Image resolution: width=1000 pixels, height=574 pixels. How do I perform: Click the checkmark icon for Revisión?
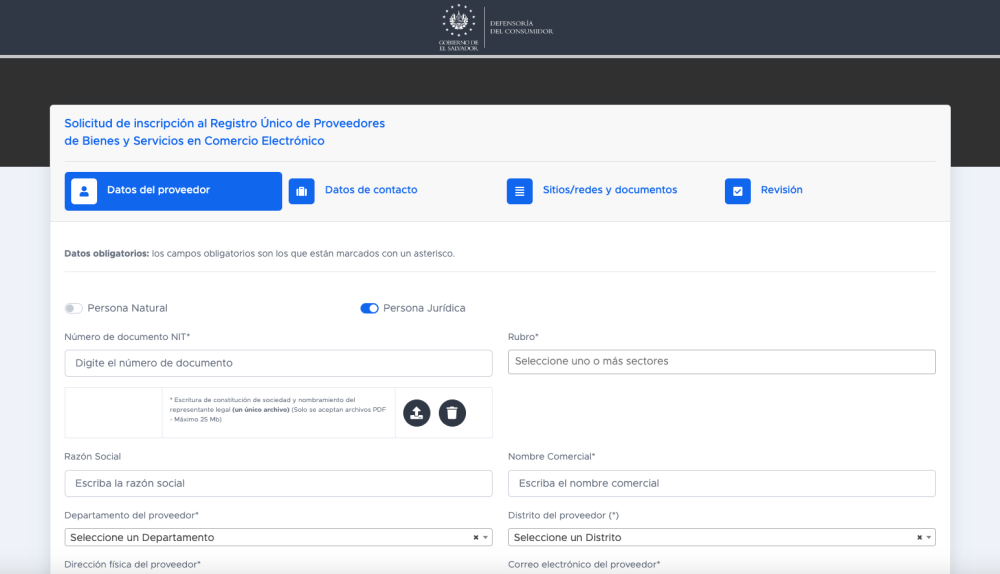(x=737, y=191)
